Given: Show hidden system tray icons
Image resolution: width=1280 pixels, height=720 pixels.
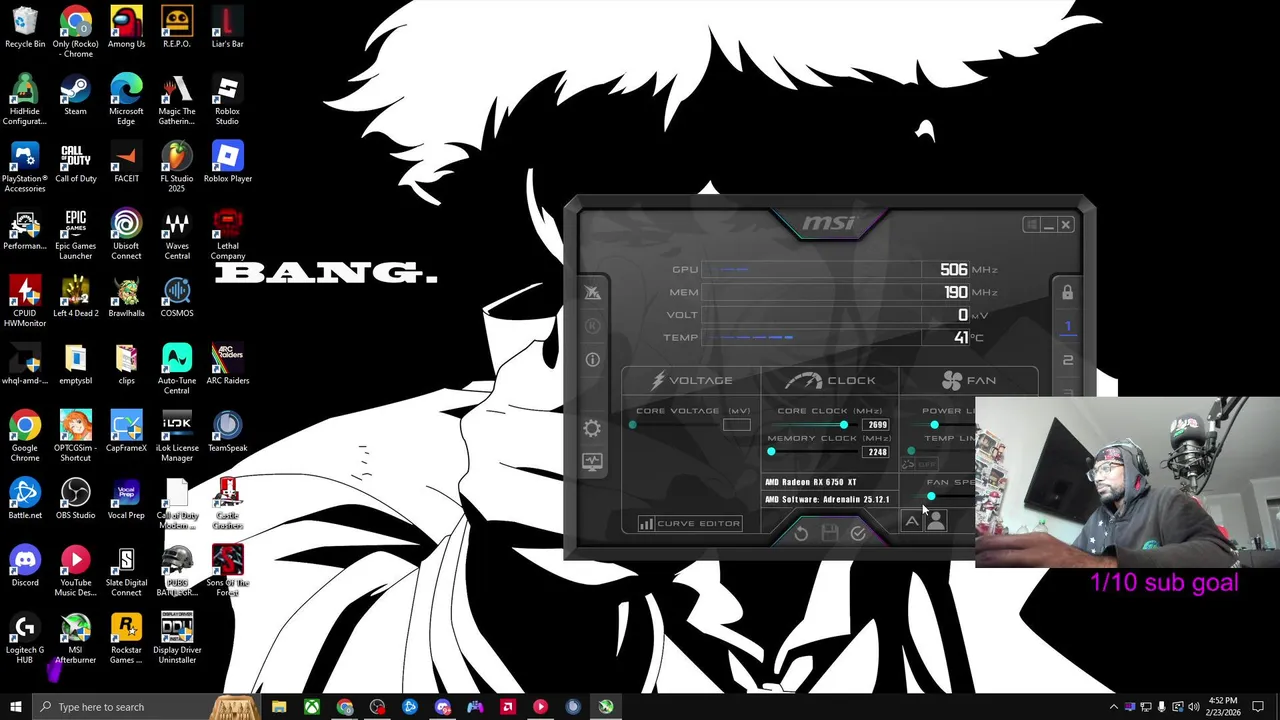Looking at the screenshot, I should point(1115,707).
